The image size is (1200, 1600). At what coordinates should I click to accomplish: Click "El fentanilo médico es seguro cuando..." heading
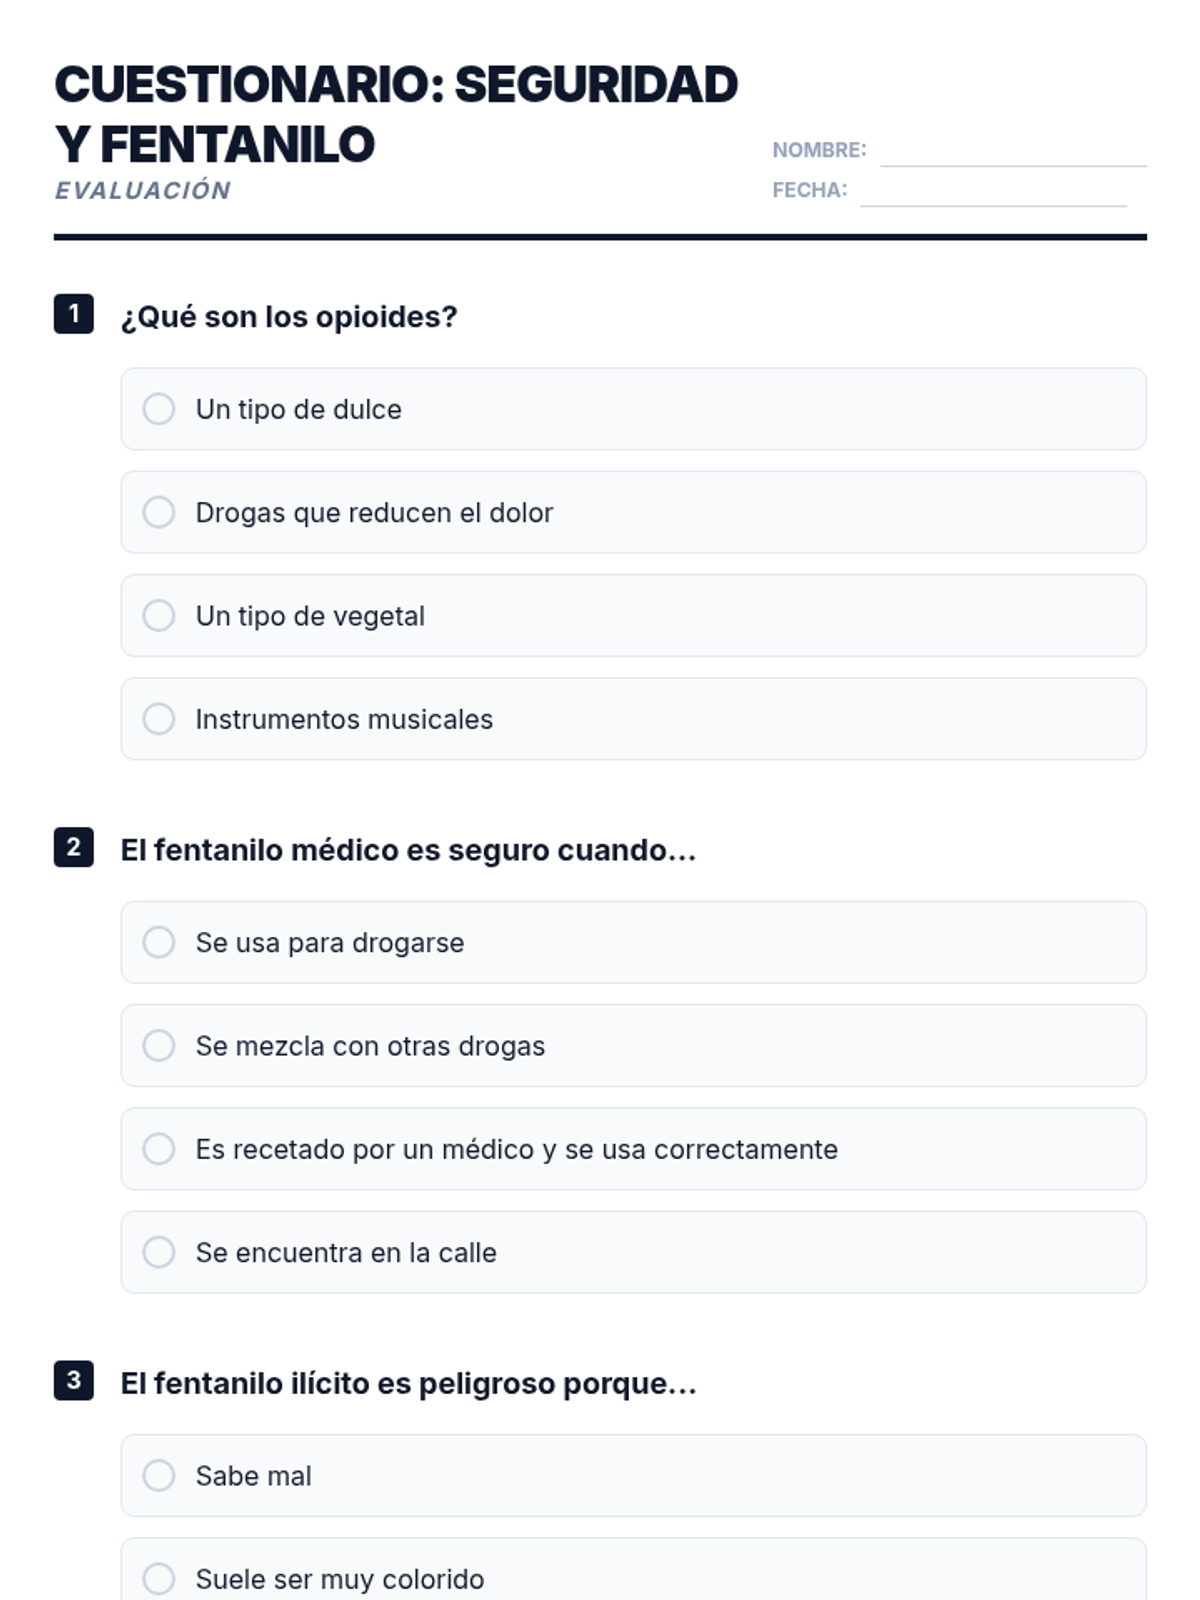pos(408,850)
